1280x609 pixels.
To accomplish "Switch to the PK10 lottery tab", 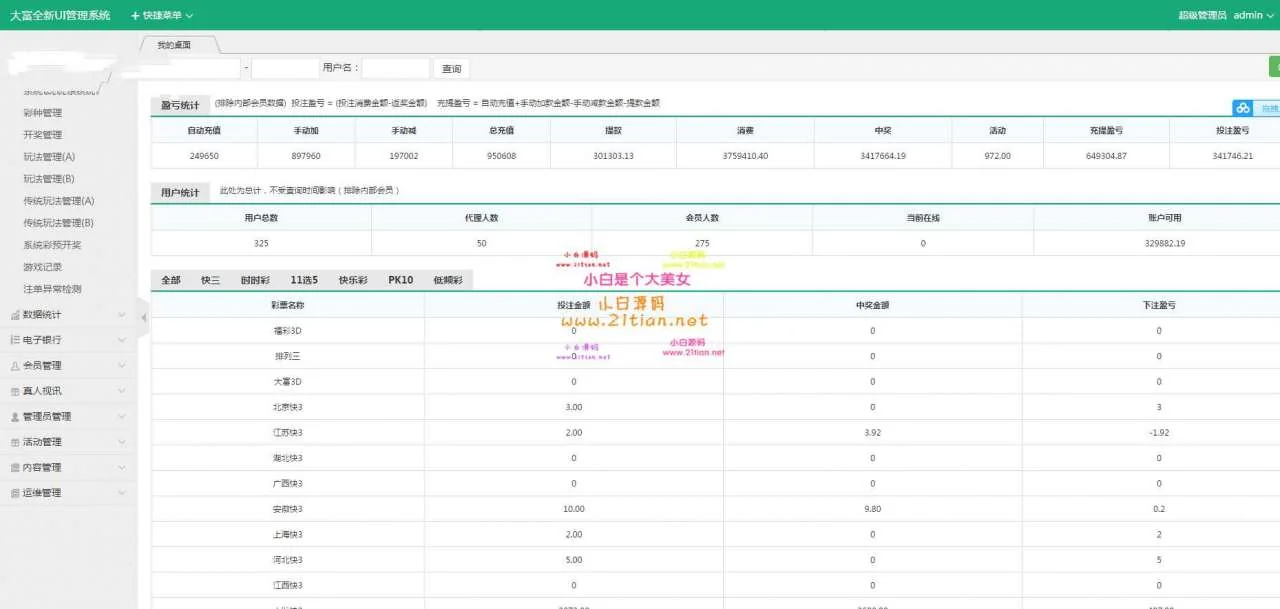I will pos(400,281).
